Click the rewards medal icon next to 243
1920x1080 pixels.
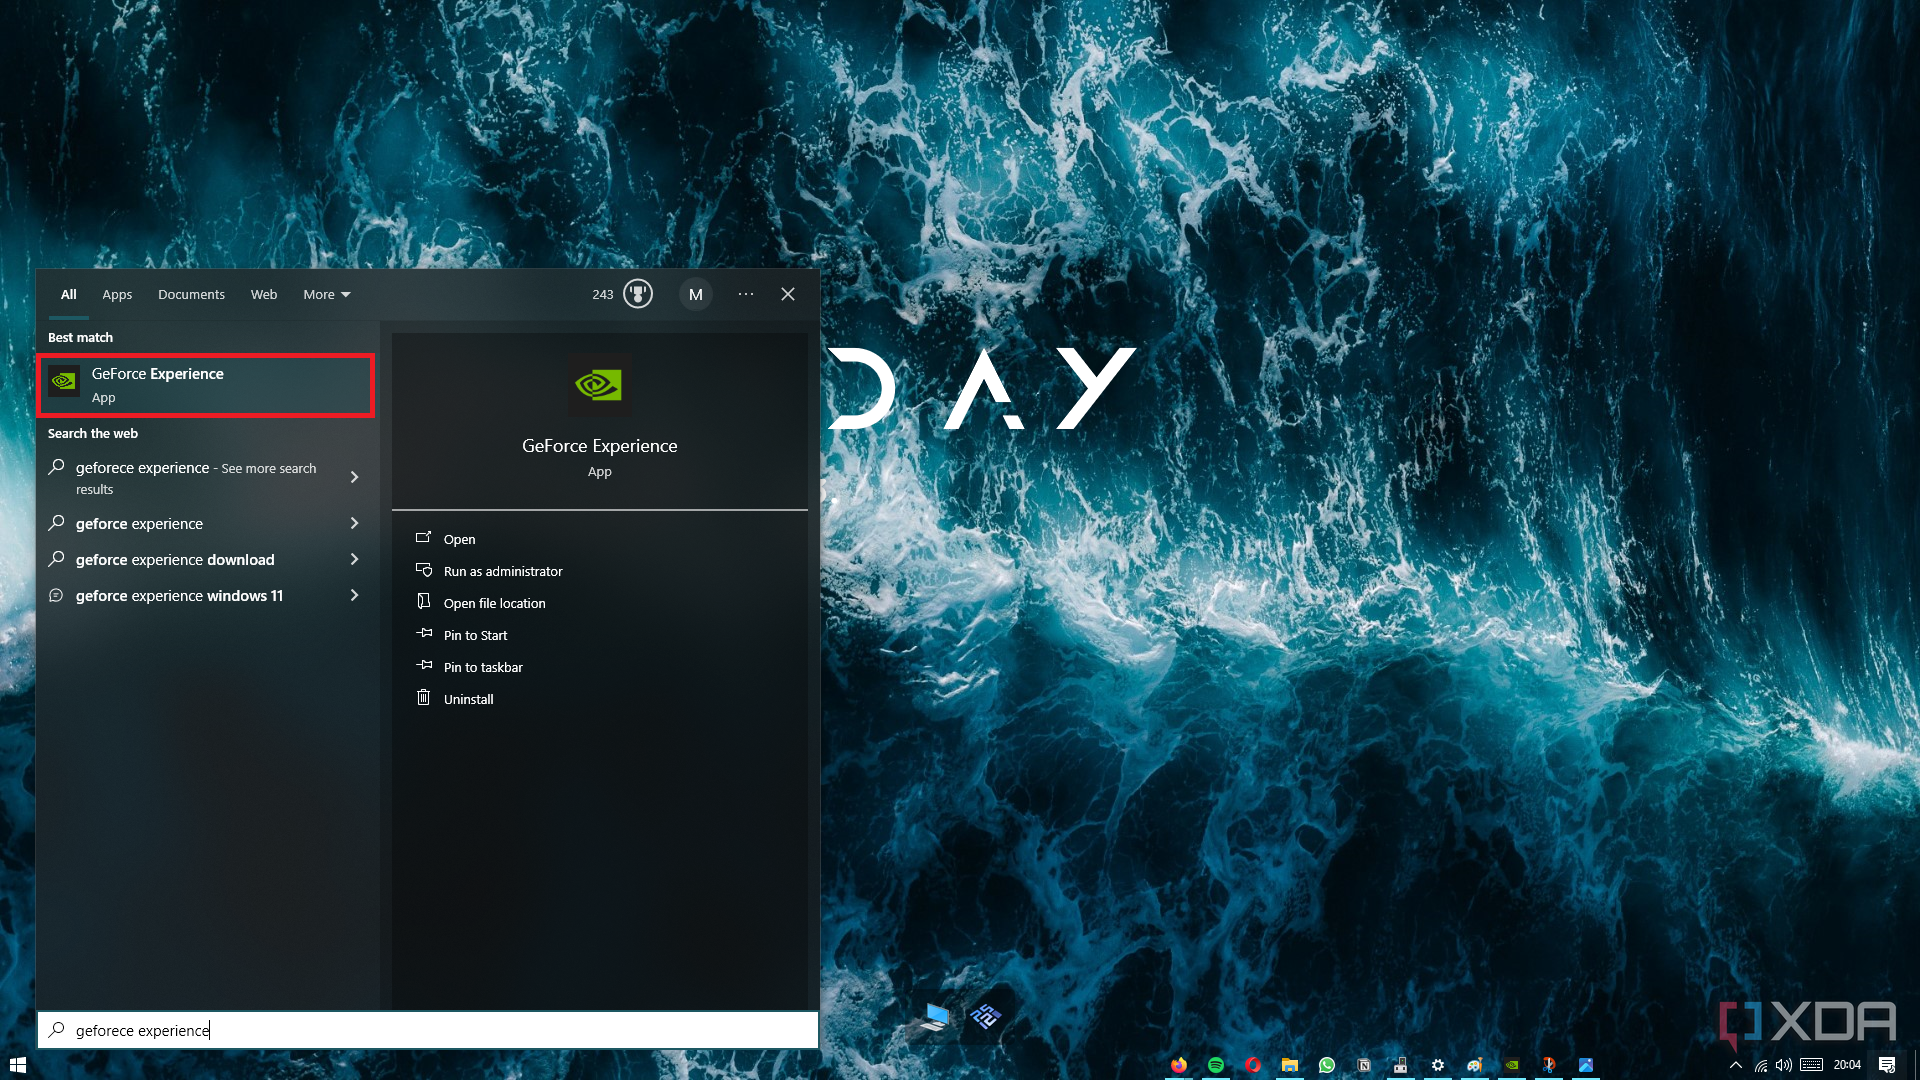638,294
